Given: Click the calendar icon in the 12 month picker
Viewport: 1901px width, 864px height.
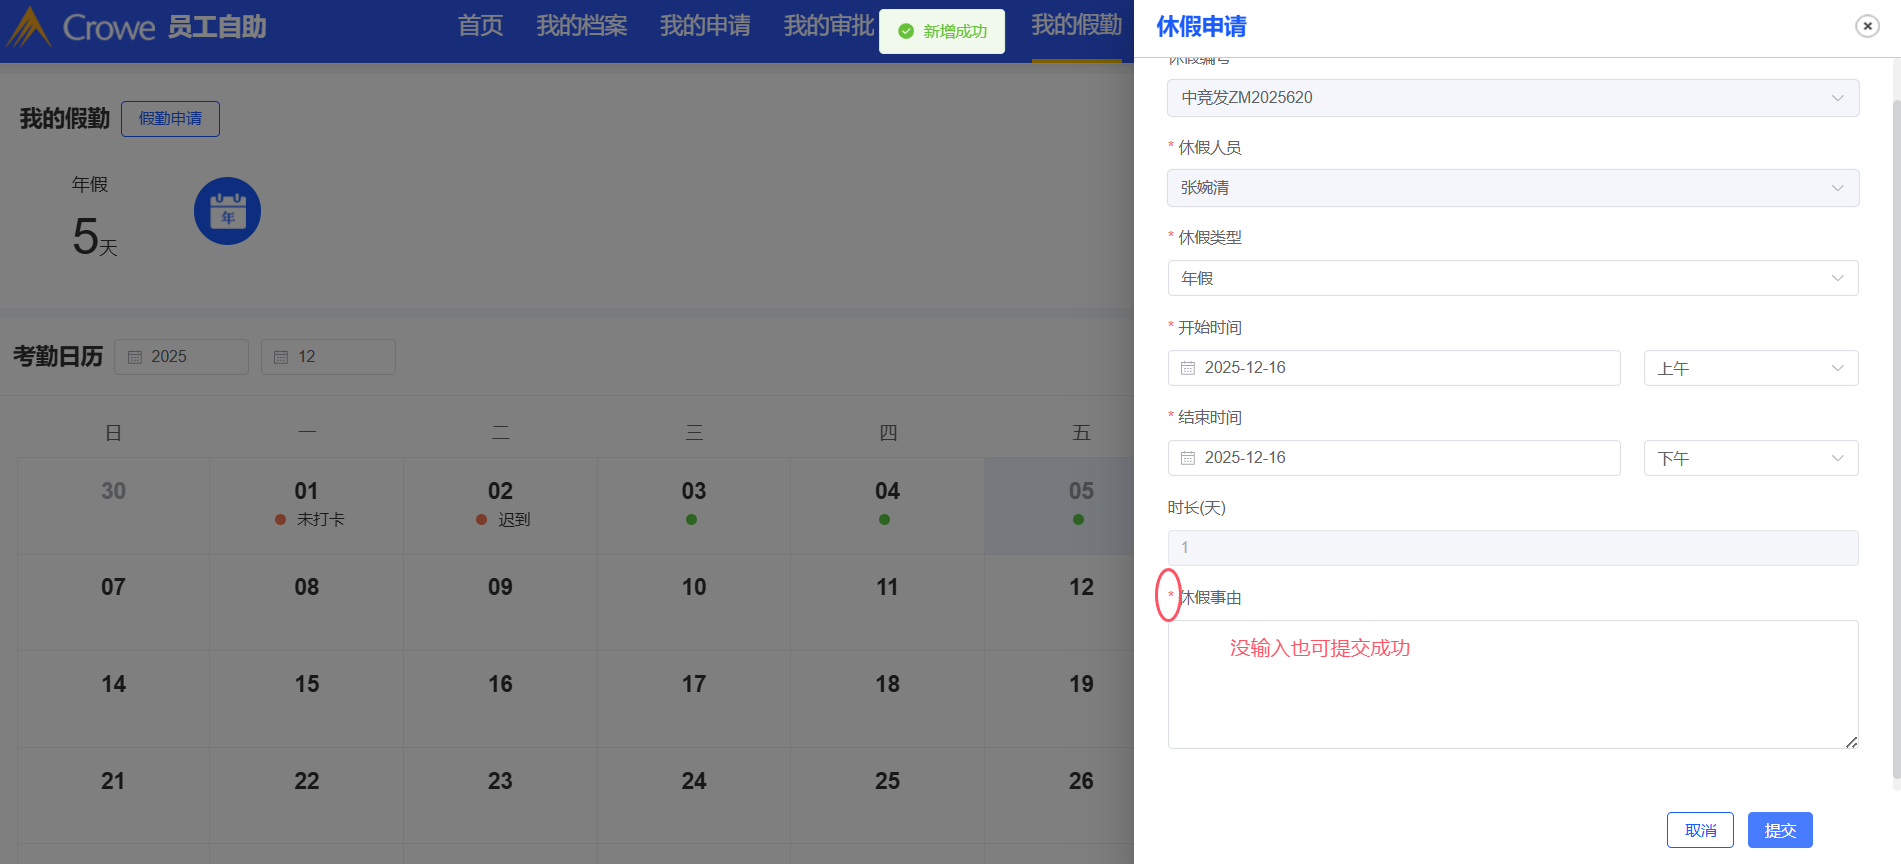Looking at the screenshot, I should point(281,357).
